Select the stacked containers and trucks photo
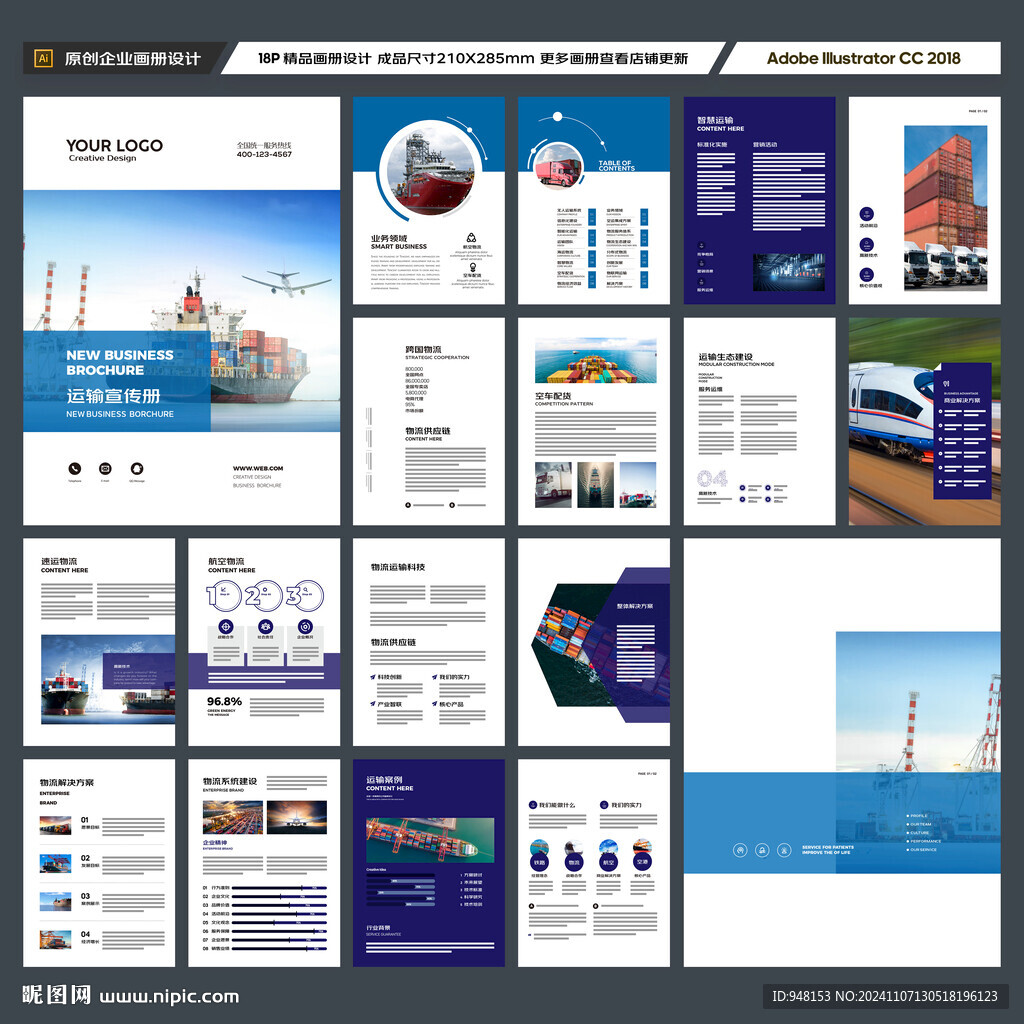The width and height of the screenshot is (1024, 1024). pos(946,208)
